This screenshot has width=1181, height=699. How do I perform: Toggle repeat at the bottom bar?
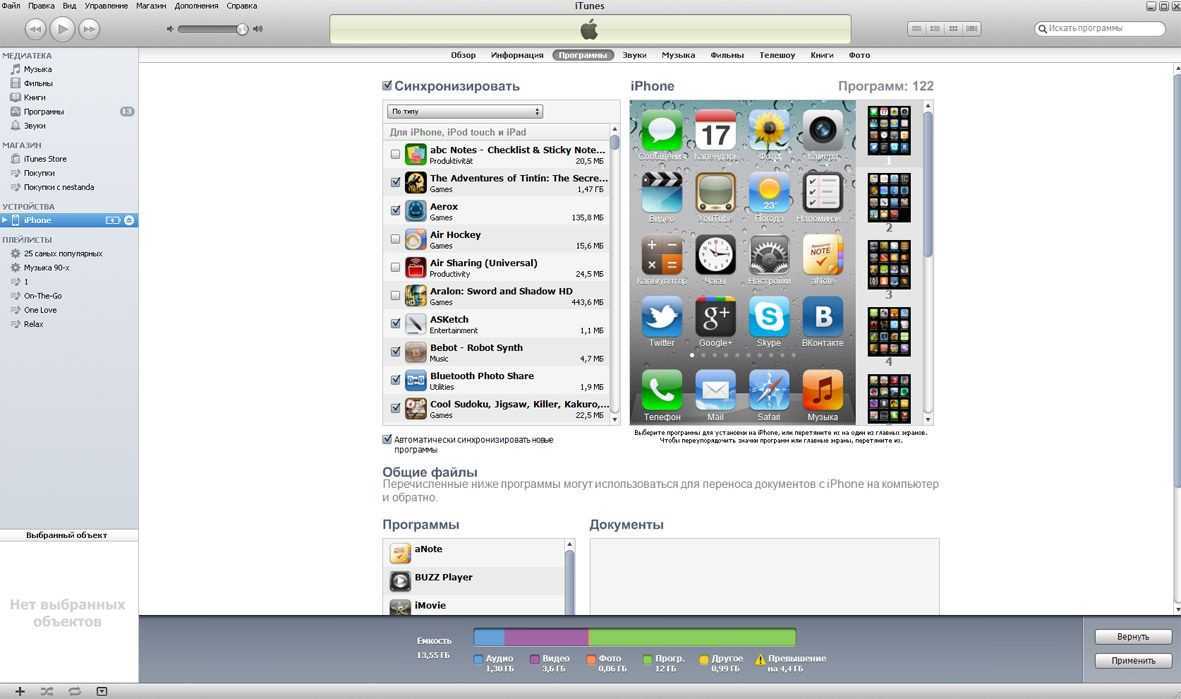pos(74,691)
